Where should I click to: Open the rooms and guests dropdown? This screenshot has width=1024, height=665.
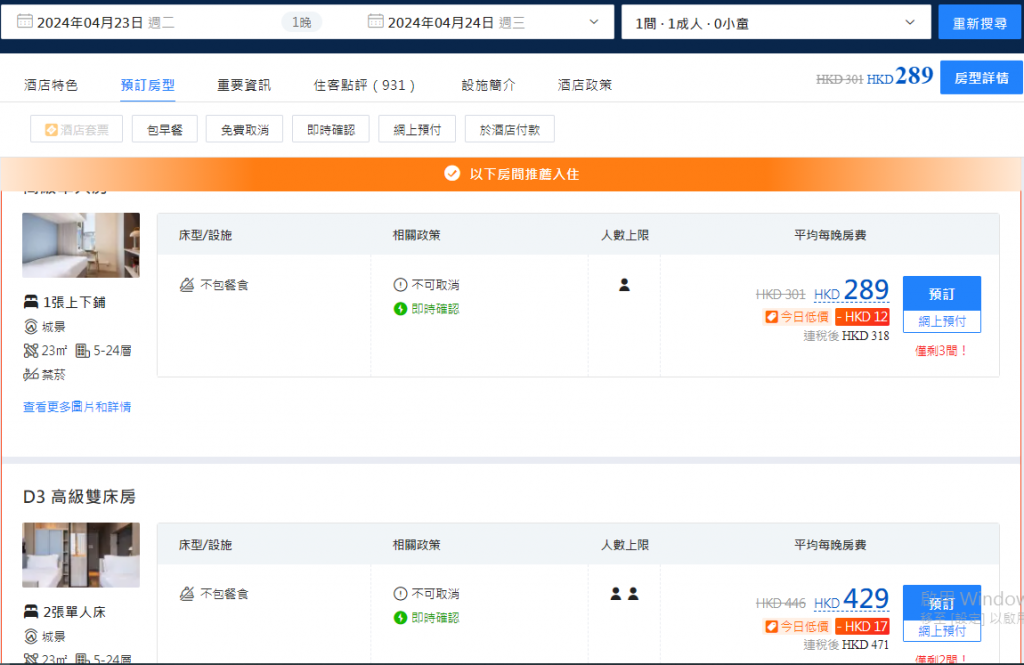pyautogui.click(x=776, y=23)
